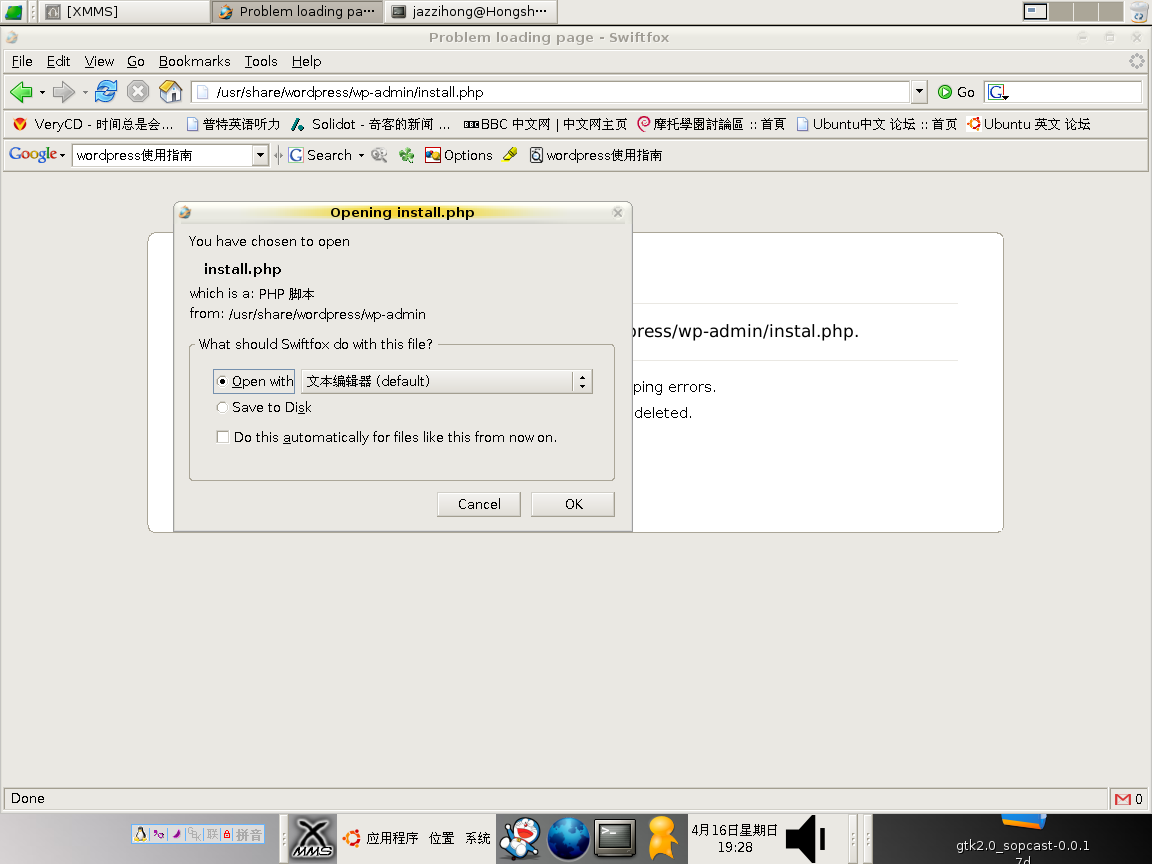Open the Bookmarks menu
This screenshot has width=1152, height=864.
[x=195, y=62]
